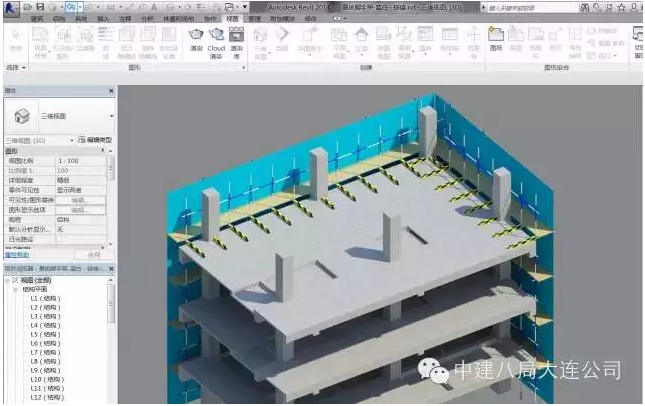Click the 3D view house icon in Properties
The height and width of the screenshot is (406, 645).
click(20, 115)
